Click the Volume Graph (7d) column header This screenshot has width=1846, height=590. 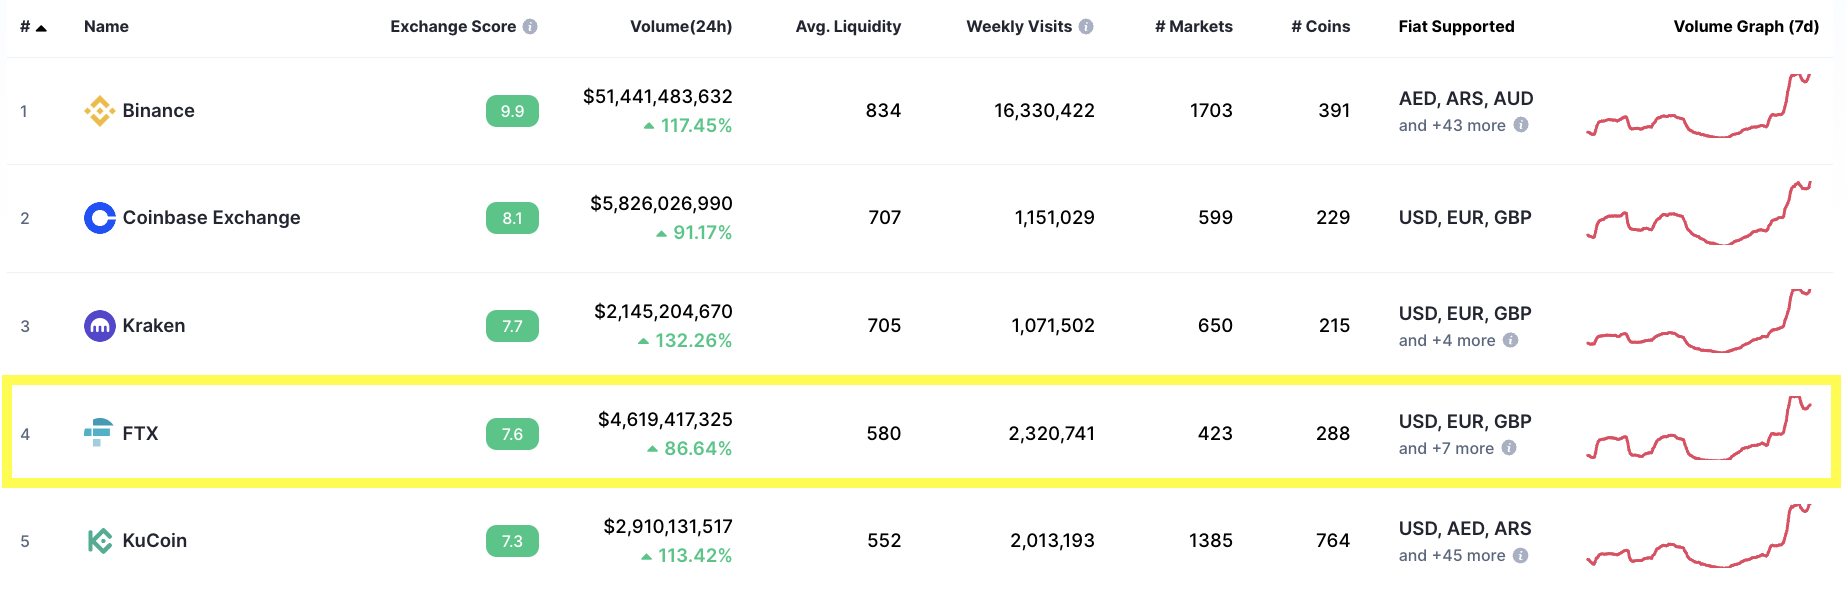(x=1746, y=27)
